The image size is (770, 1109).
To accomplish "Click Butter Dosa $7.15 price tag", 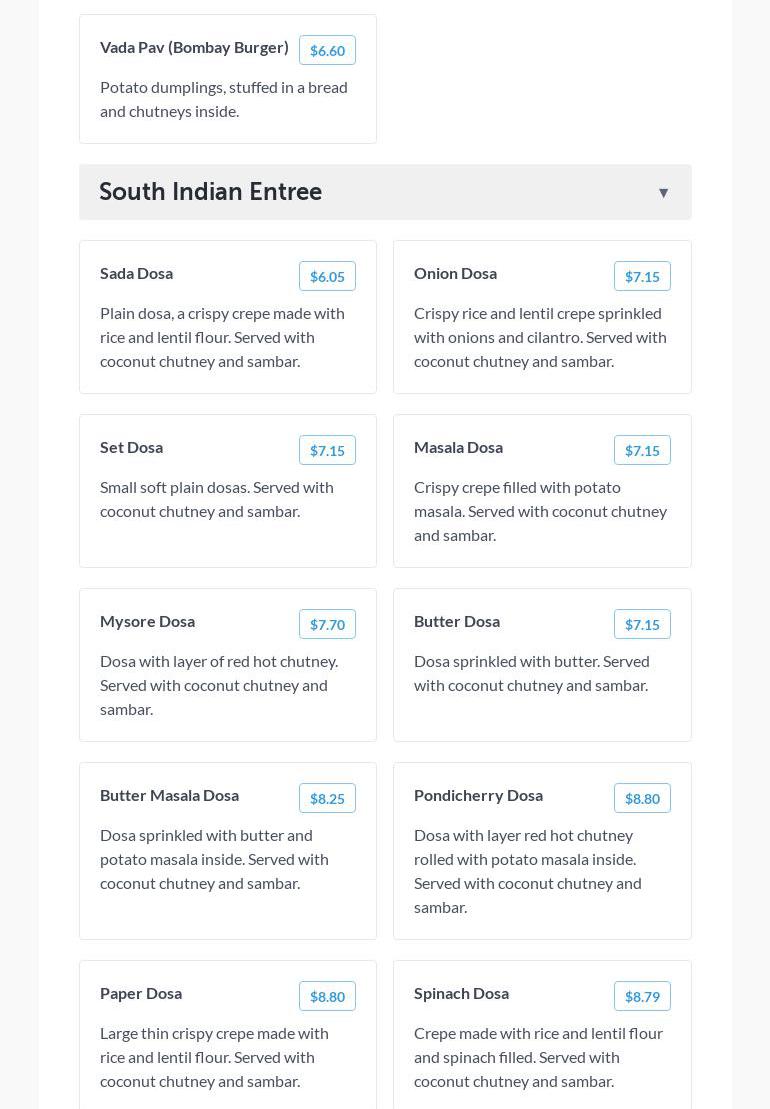I will click(642, 625).
